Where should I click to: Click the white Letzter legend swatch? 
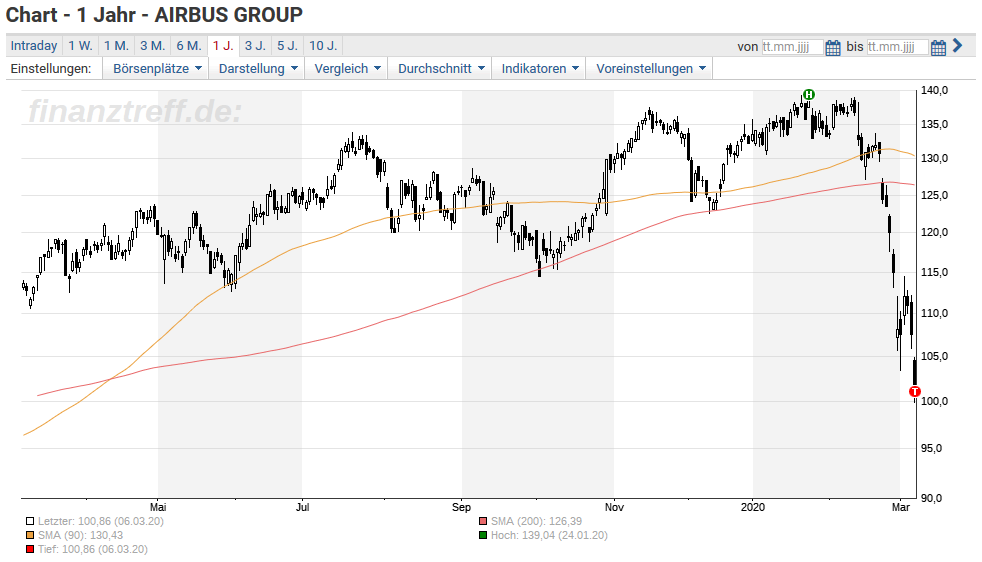[x=29, y=521]
